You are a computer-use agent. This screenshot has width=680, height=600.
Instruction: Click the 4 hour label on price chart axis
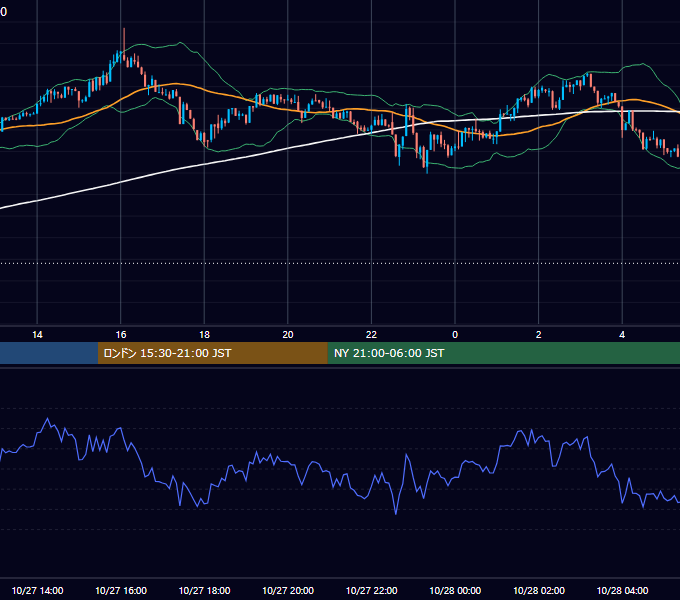click(x=622, y=335)
